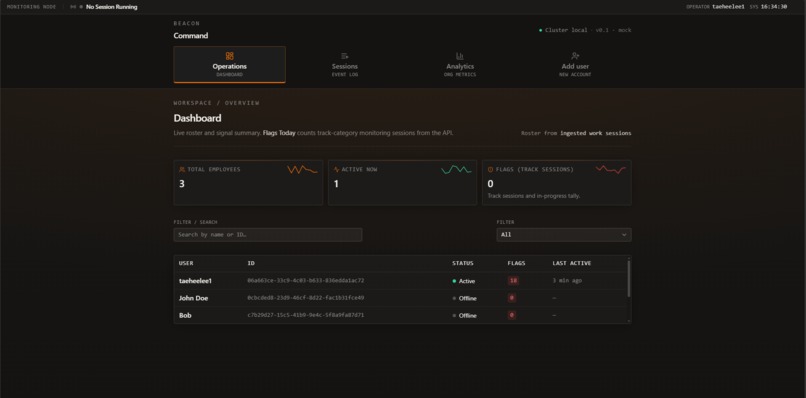
Task: Click the Cluster local v0.1 mock label
Action: (x=588, y=30)
